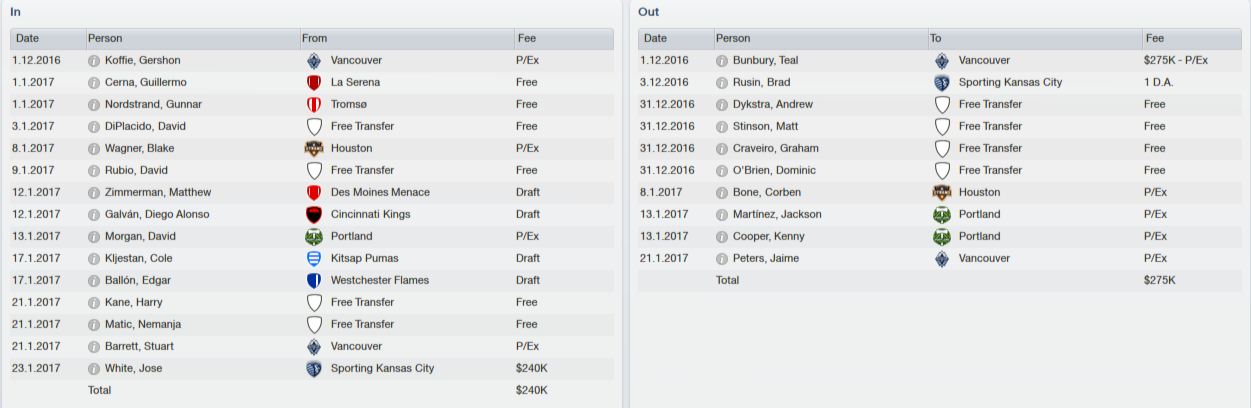Click Portland badge in Martínez, Jackson row
Screen dimensions: 1251x408
coord(941,215)
